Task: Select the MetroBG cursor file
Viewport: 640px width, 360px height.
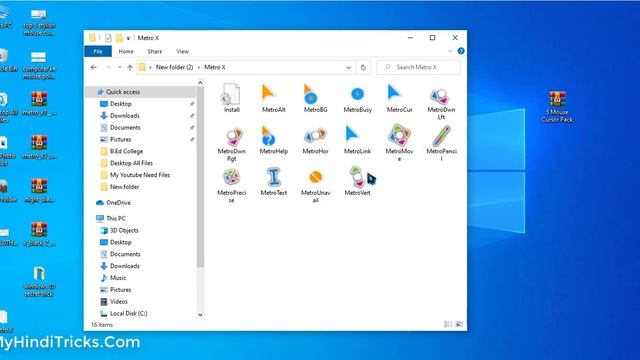Action: (x=315, y=98)
